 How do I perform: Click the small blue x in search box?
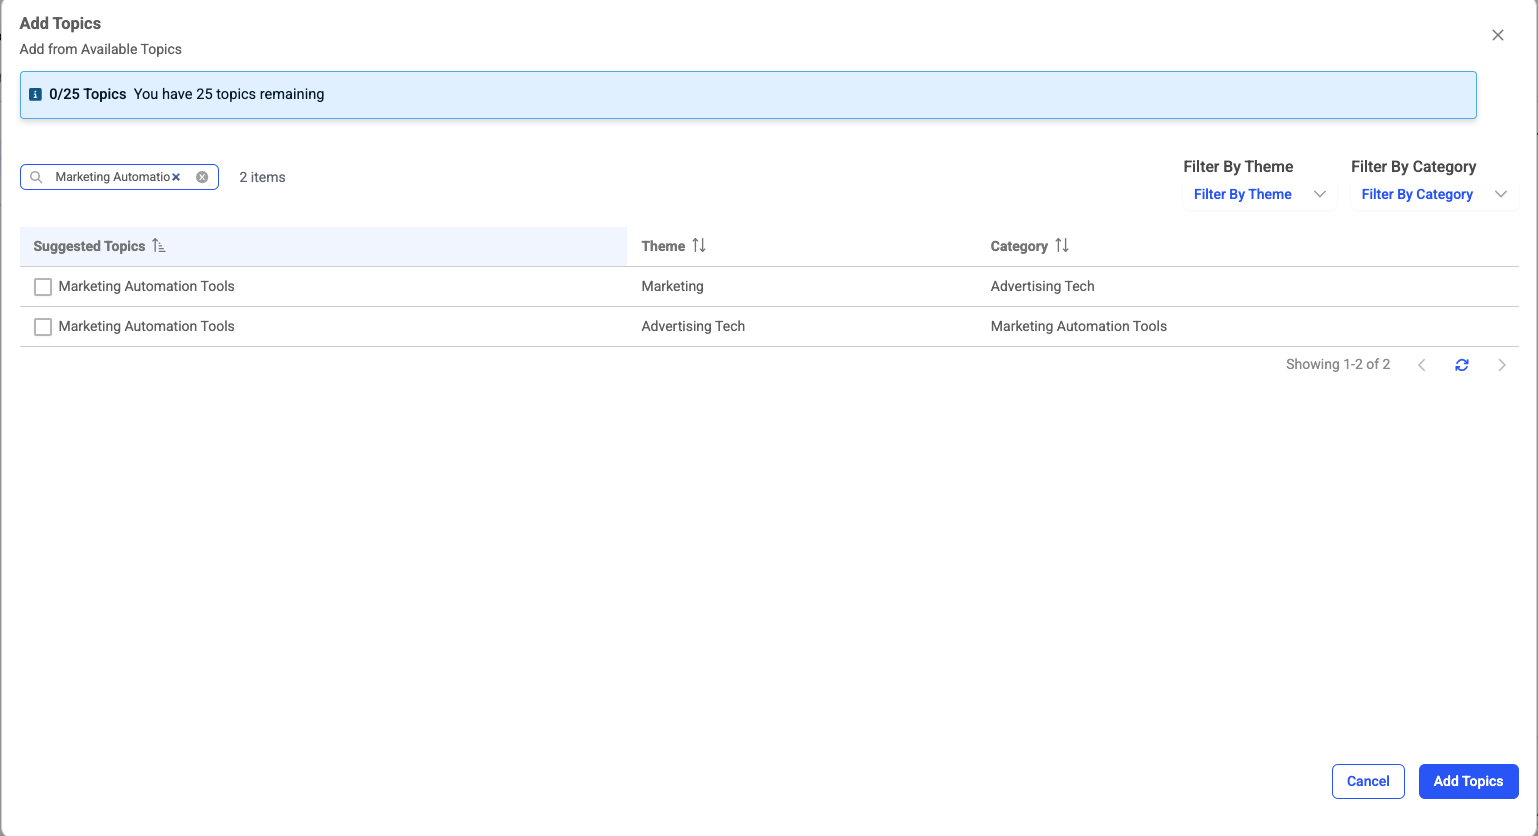[x=176, y=177]
